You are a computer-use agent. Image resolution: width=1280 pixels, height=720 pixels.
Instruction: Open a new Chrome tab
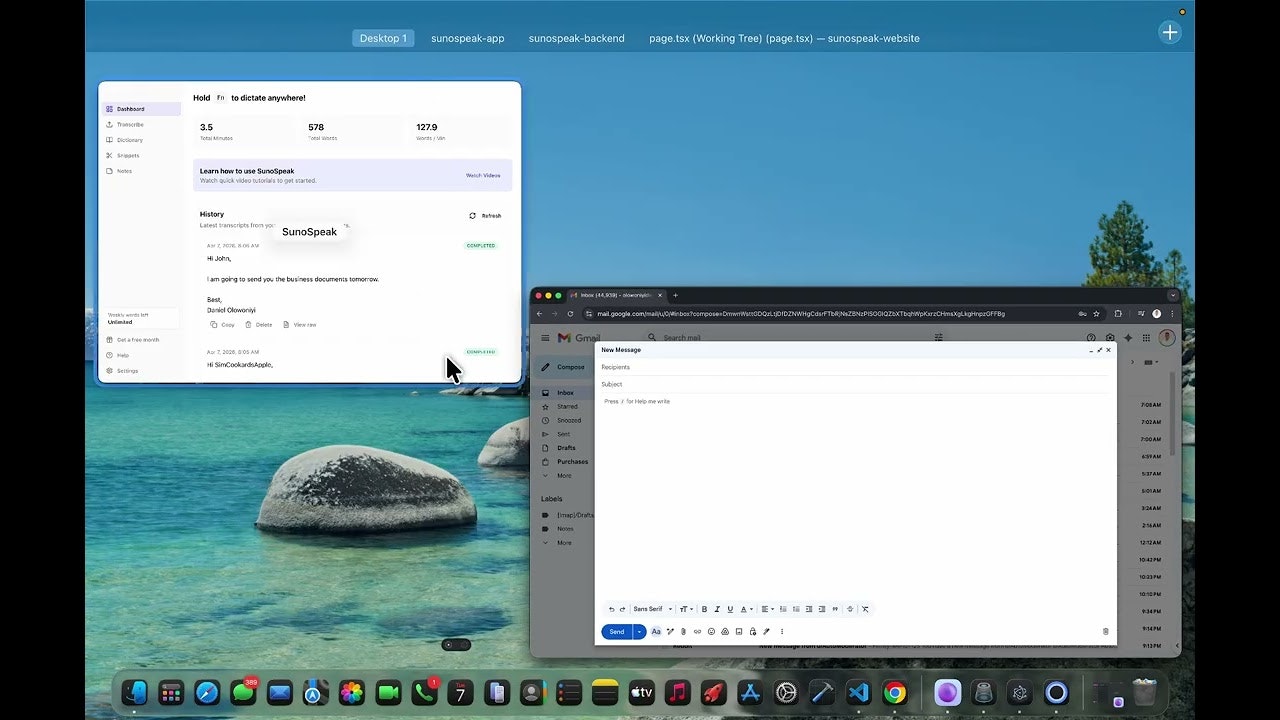point(675,295)
